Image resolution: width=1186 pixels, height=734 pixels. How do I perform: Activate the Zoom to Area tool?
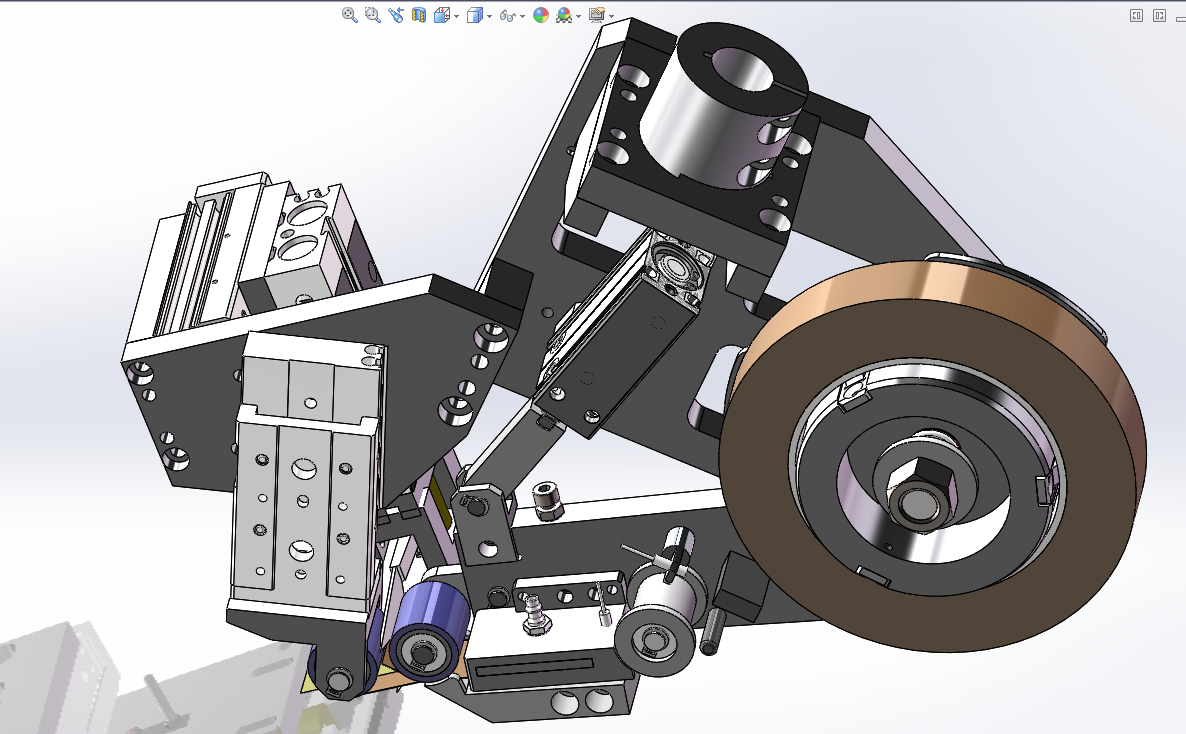click(x=373, y=15)
